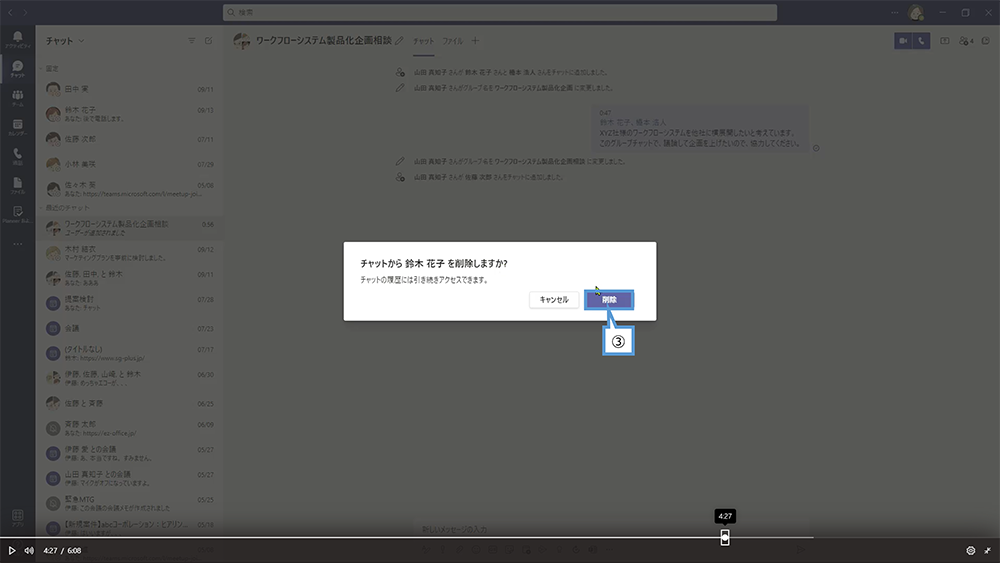Open チャット in the Teams sidebar
This screenshot has height=563, width=1000.
[17, 69]
